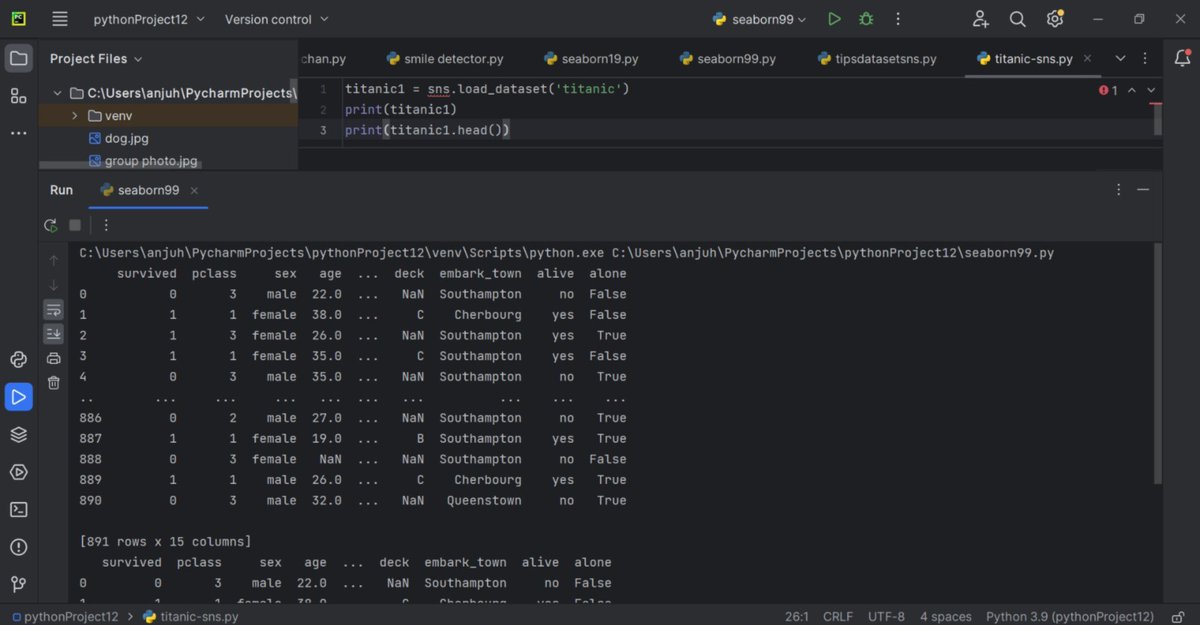The width and height of the screenshot is (1200, 625).
Task: Open Run tool window sidebar icon
Action: tap(18, 397)
